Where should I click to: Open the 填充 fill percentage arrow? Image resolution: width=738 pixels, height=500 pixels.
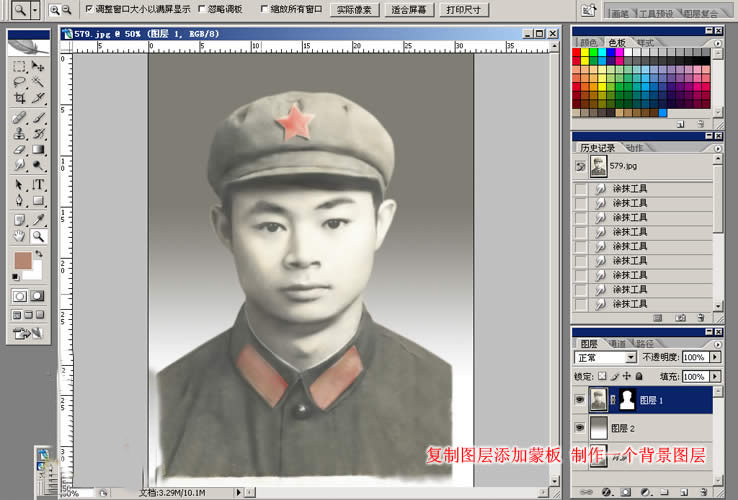(716, 377)
